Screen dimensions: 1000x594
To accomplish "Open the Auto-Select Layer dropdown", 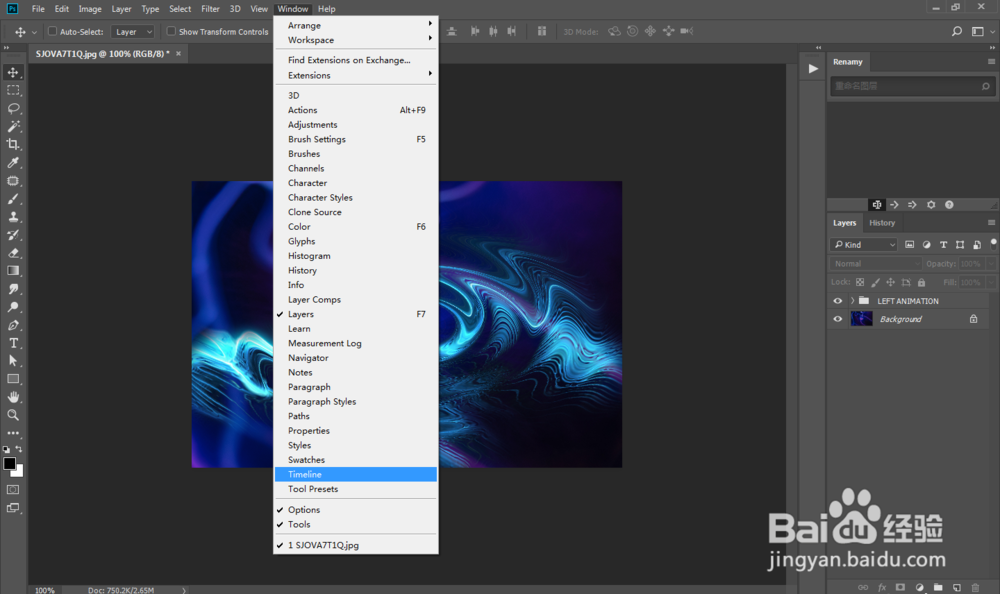I will [133, 31].
